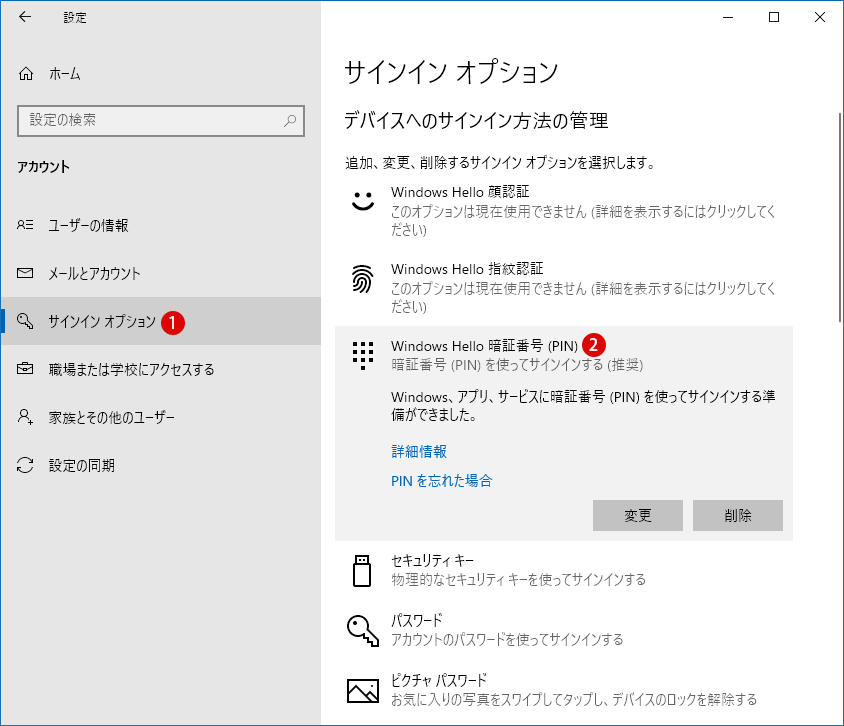
Task: Minimize the 設定 window
Action: (x=728, y=17)
